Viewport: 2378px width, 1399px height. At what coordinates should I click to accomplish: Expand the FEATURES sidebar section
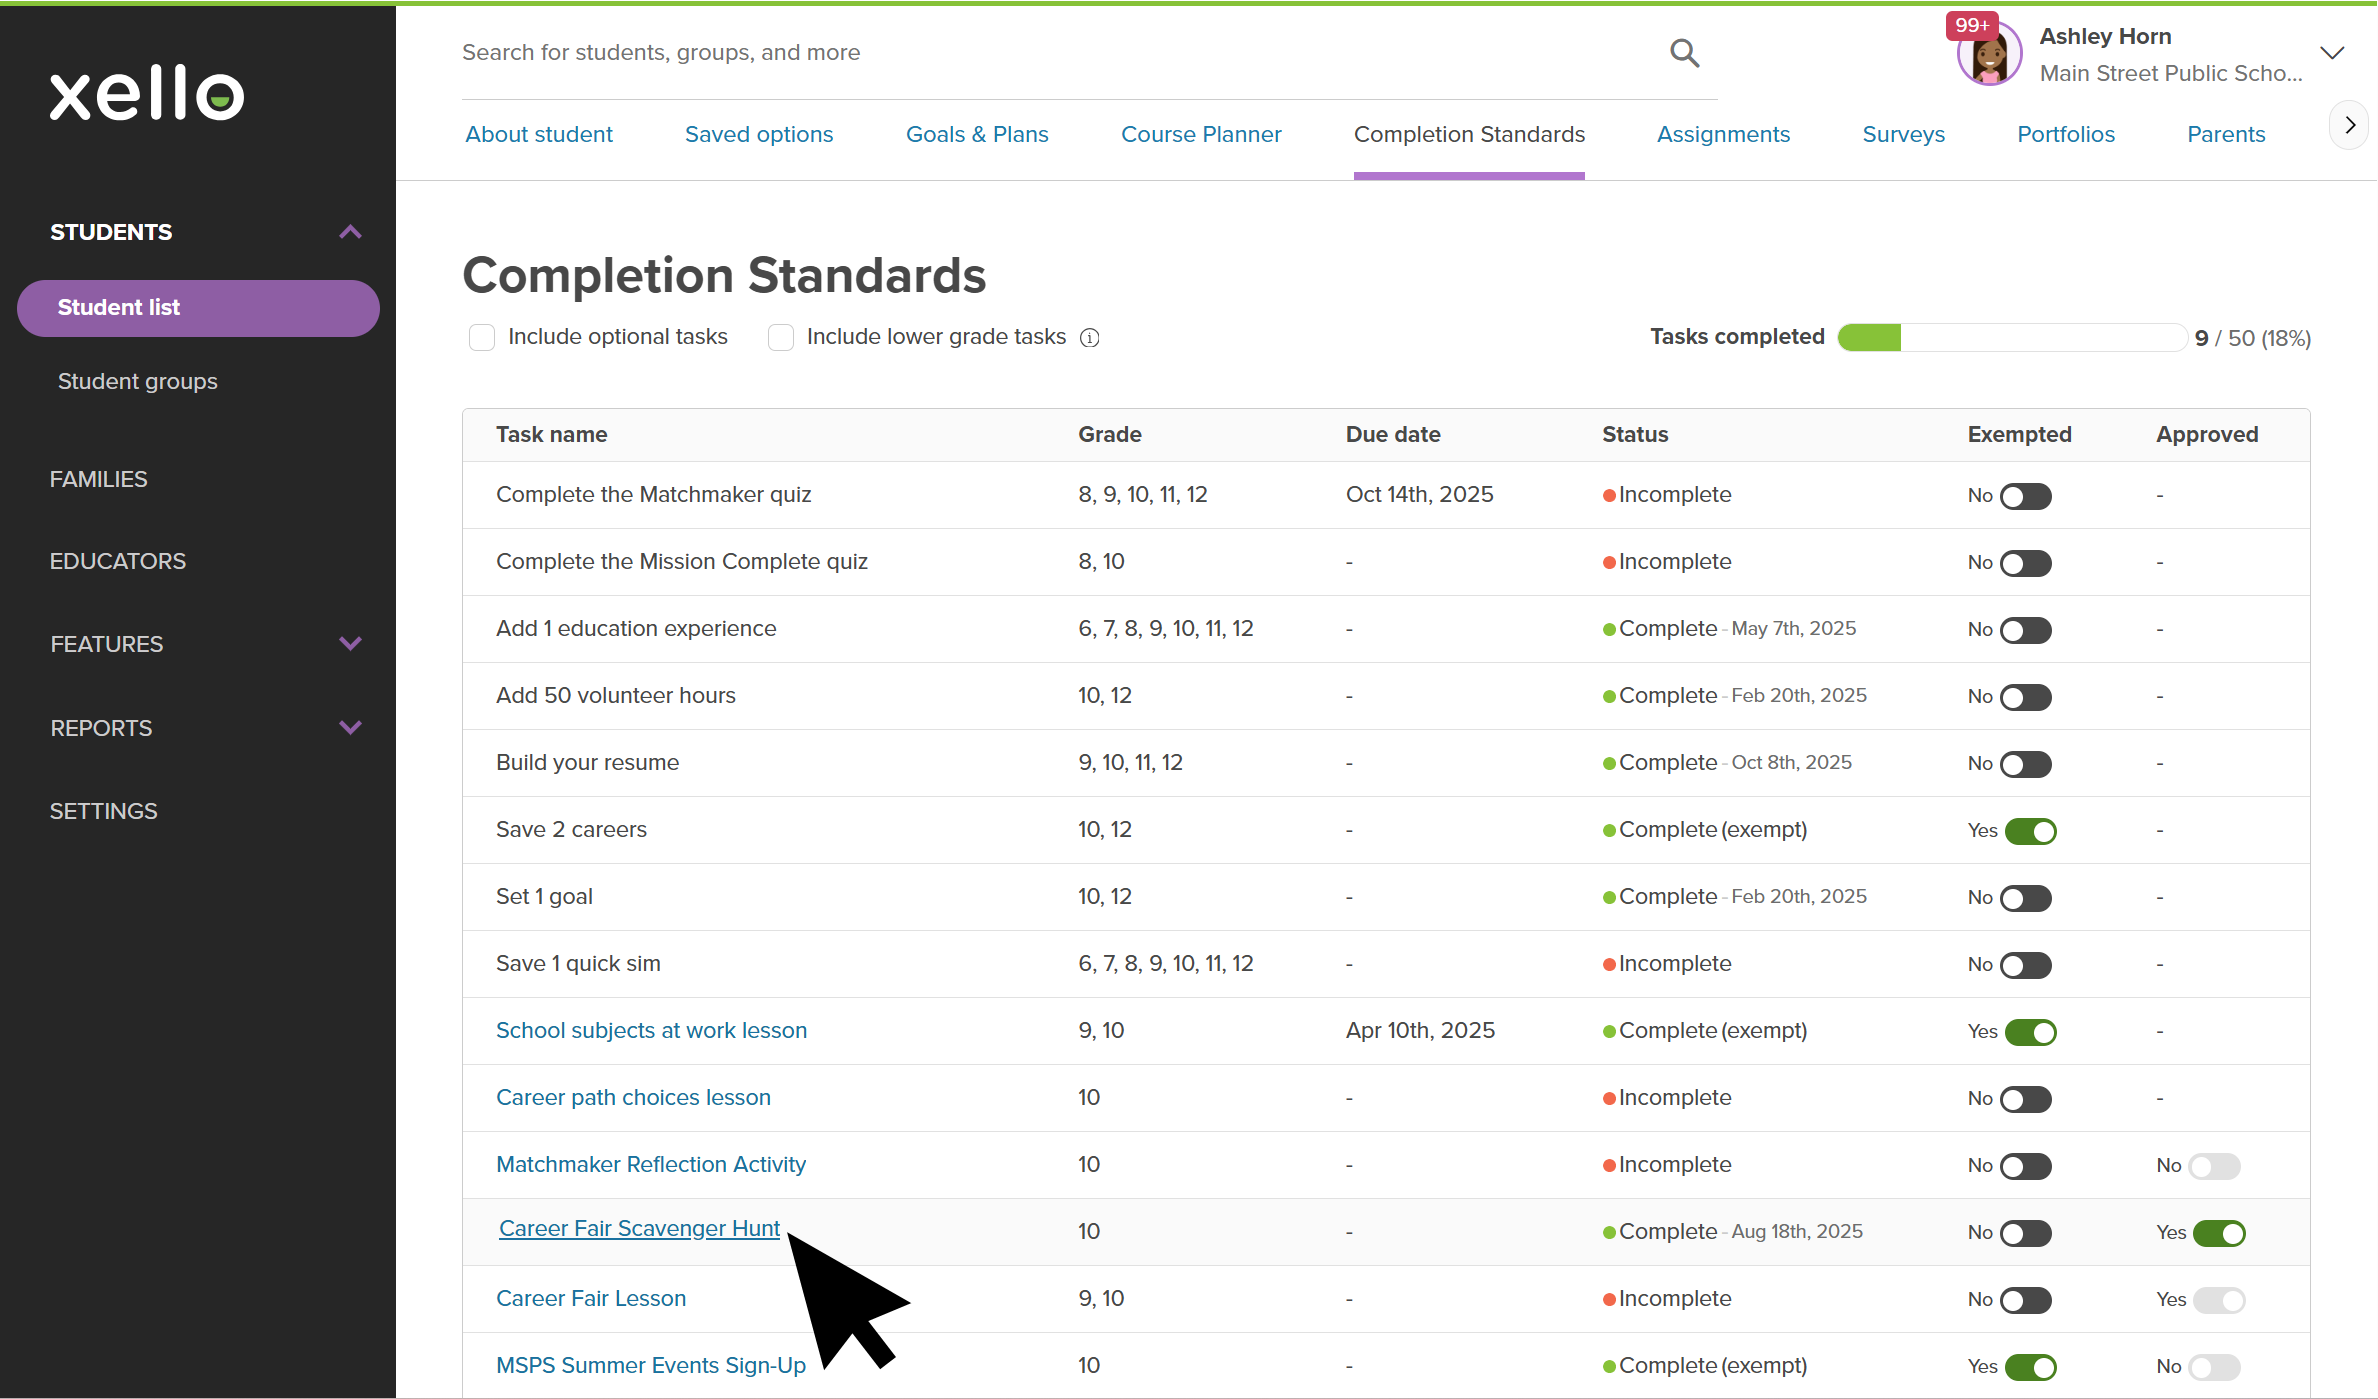click(350, 644)
